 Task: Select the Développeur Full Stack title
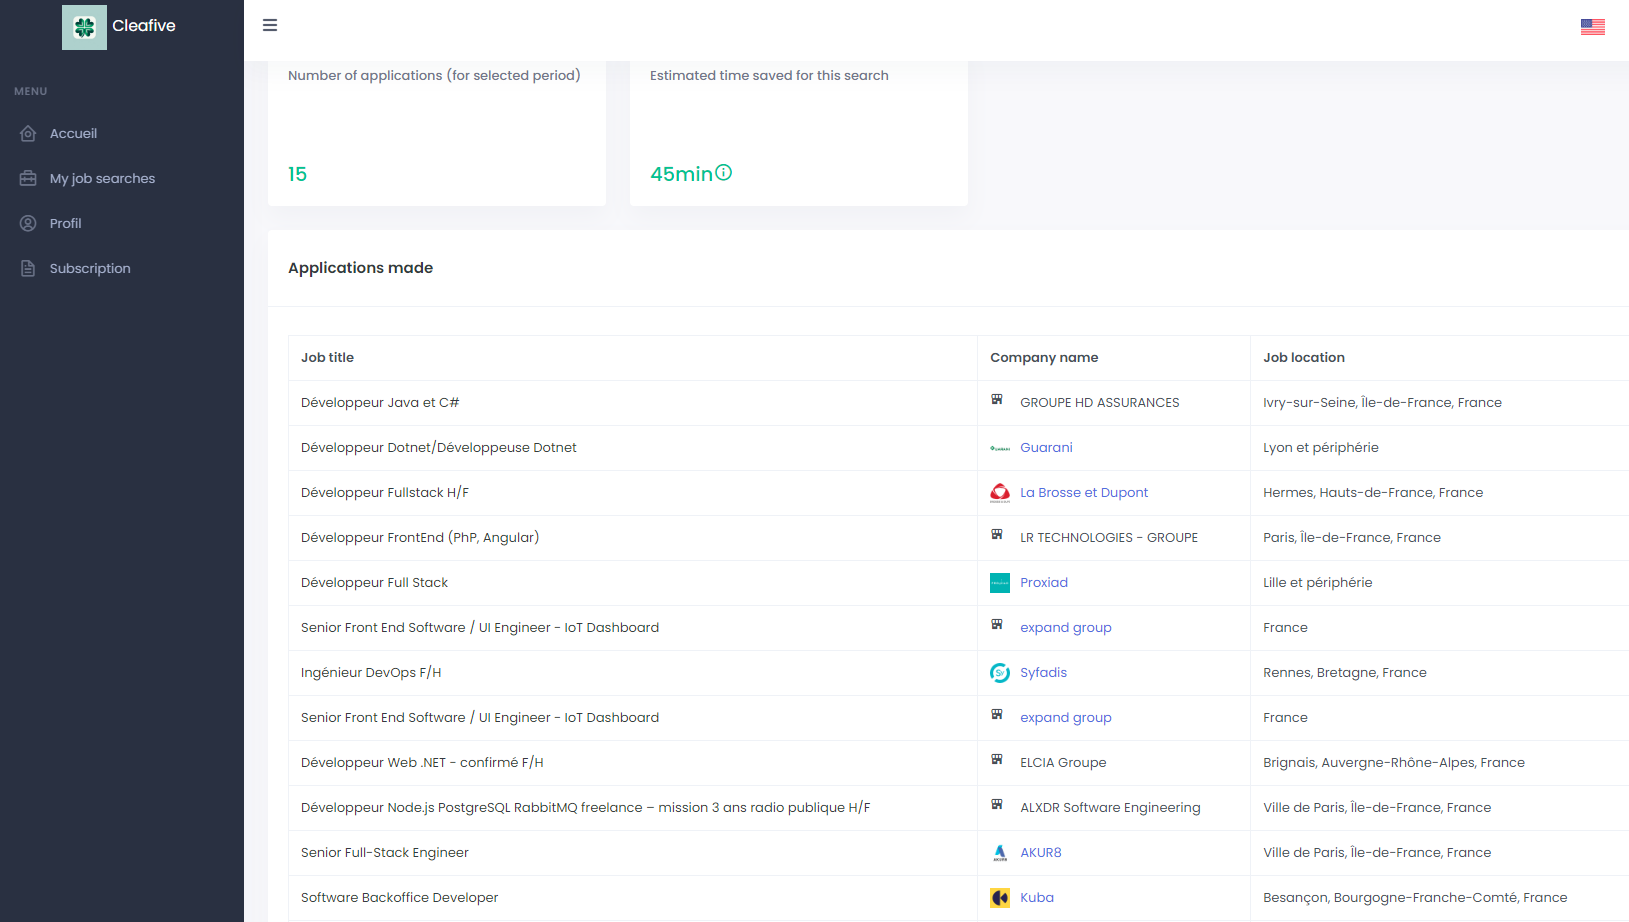click(374, 583)
